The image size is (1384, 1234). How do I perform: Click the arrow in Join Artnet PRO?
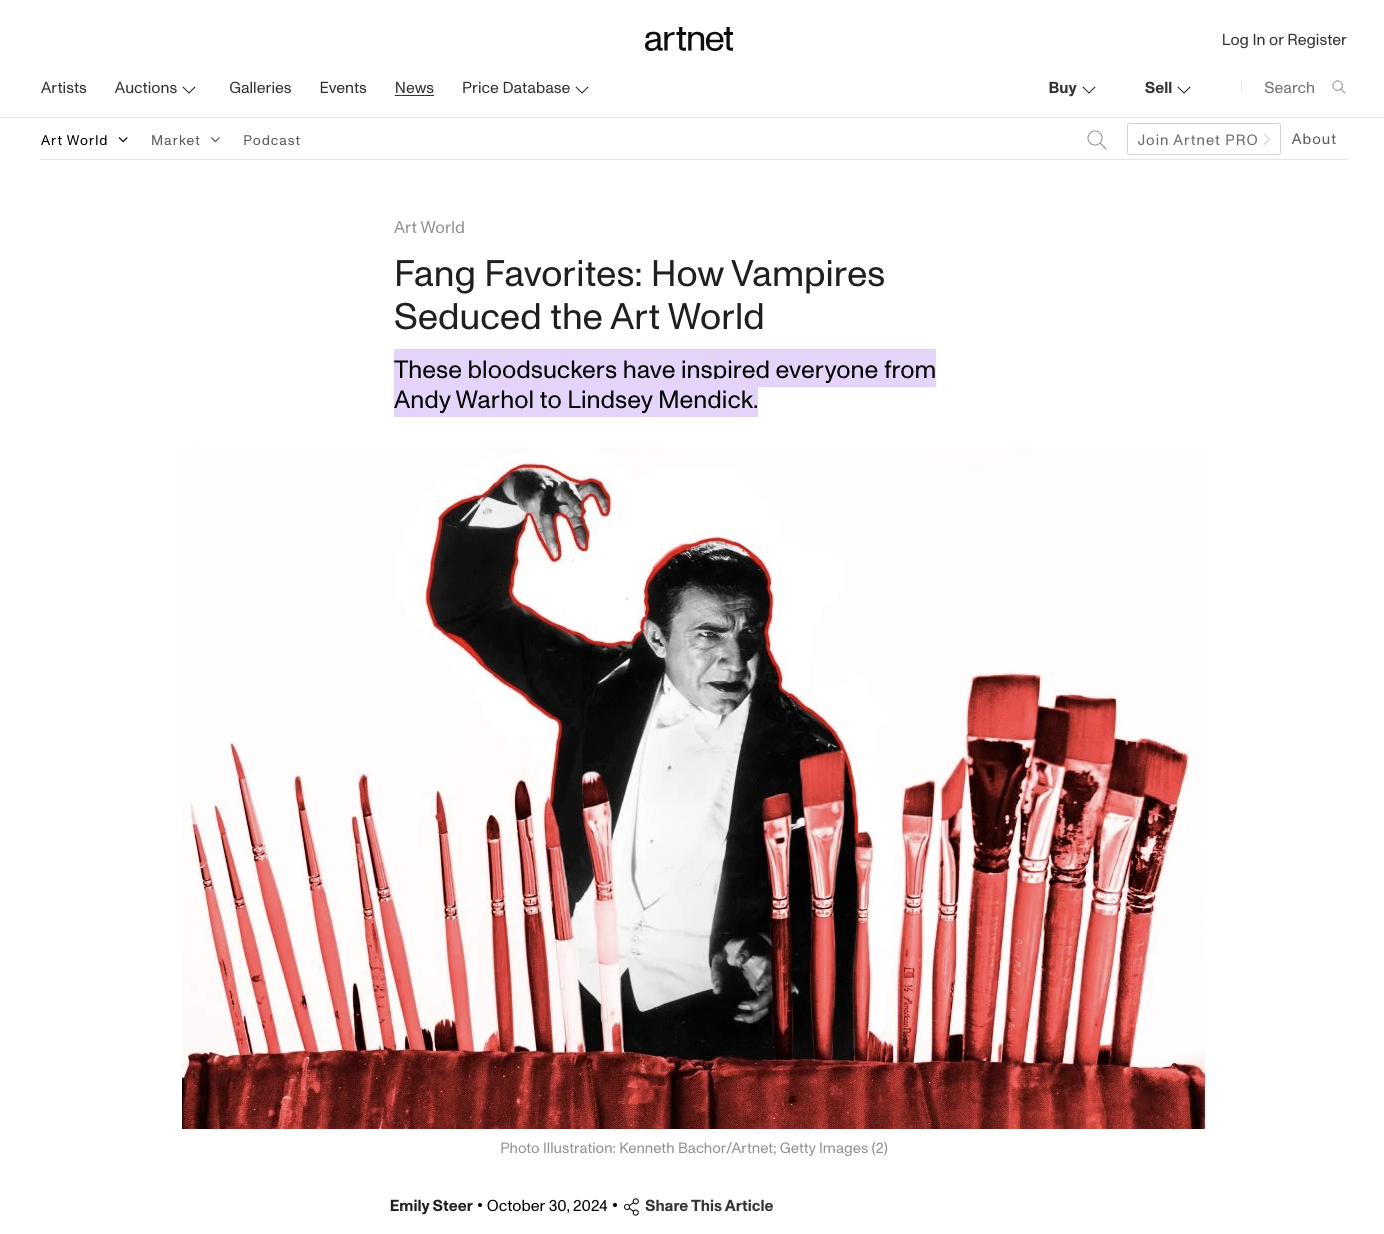(x=1267, y=140)
